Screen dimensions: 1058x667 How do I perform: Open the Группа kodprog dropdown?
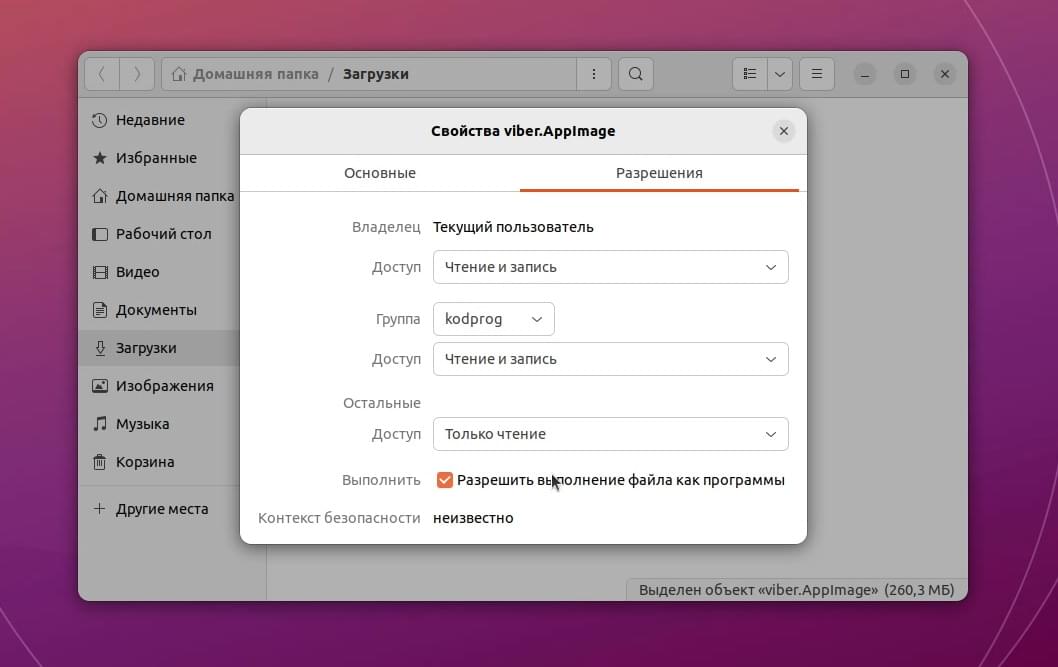(x=494, y=319)
